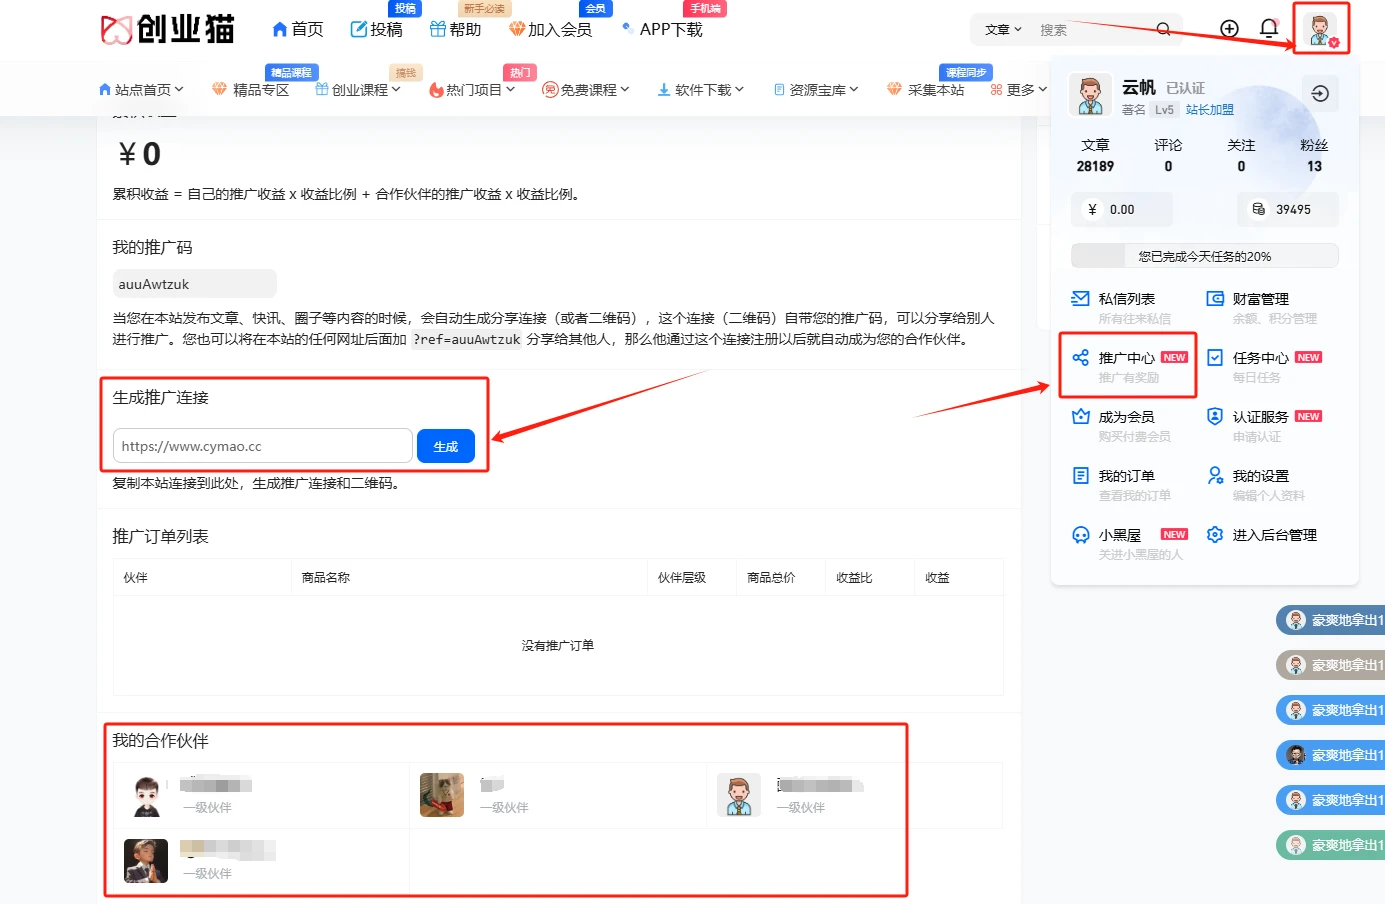Click the publish plus icon near search
This screenshot has height=904, width=1385.
(x=1228, y=29)
